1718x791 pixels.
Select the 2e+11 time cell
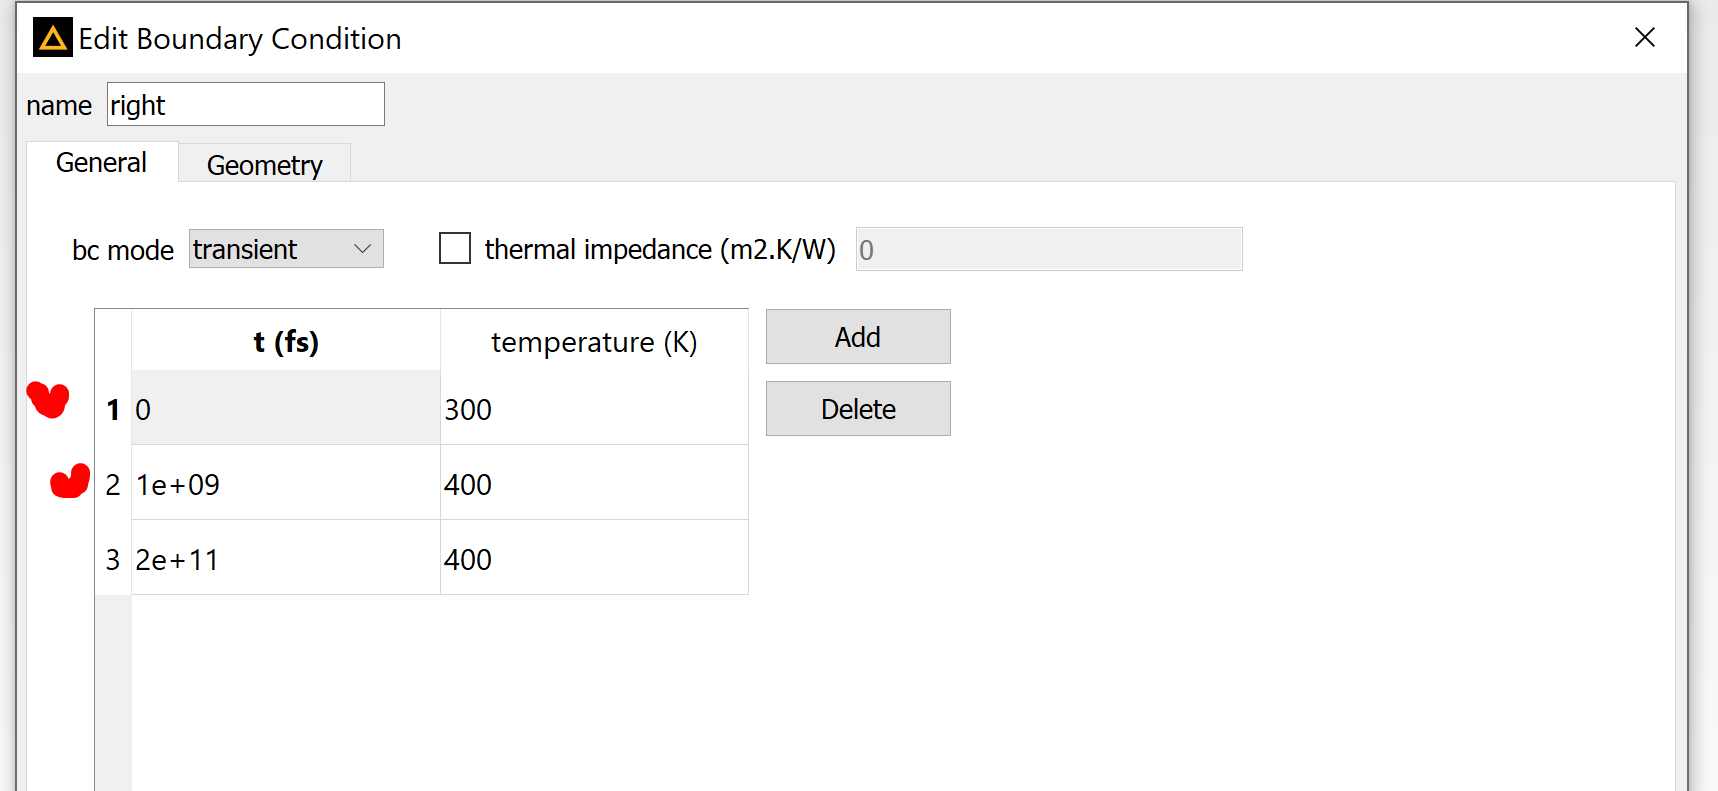pyautogui.click(x=286, y=558)
